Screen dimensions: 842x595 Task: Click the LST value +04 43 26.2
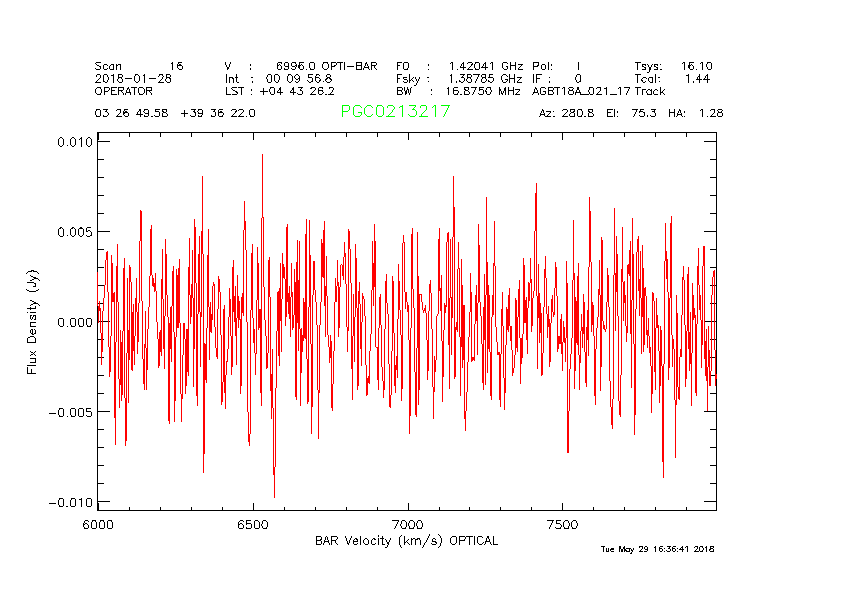click(292, 91)
